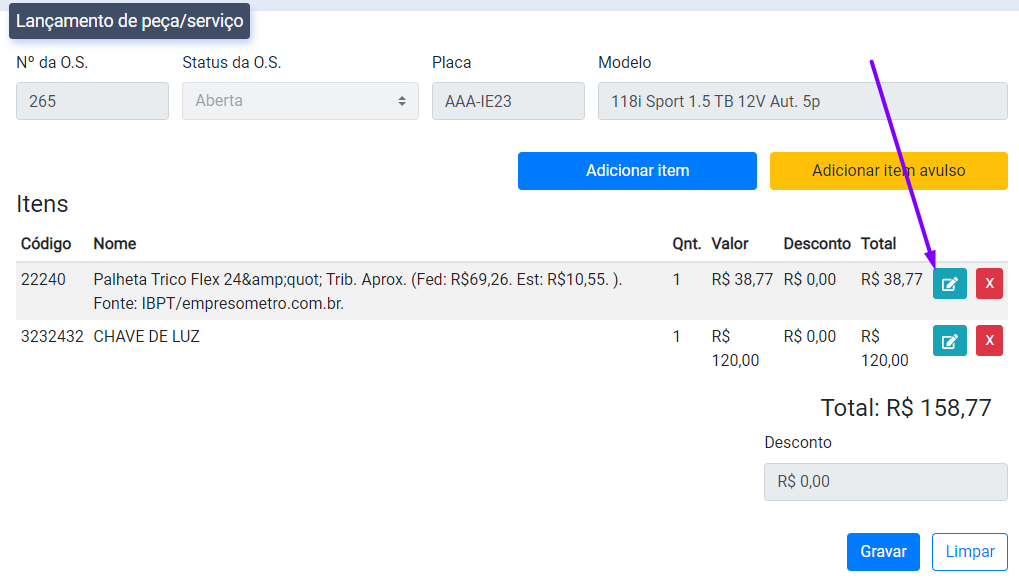The width and height of the screenshot is (1019, 582).
Task: Clear the form with Limpar
Action: (969, 552)
